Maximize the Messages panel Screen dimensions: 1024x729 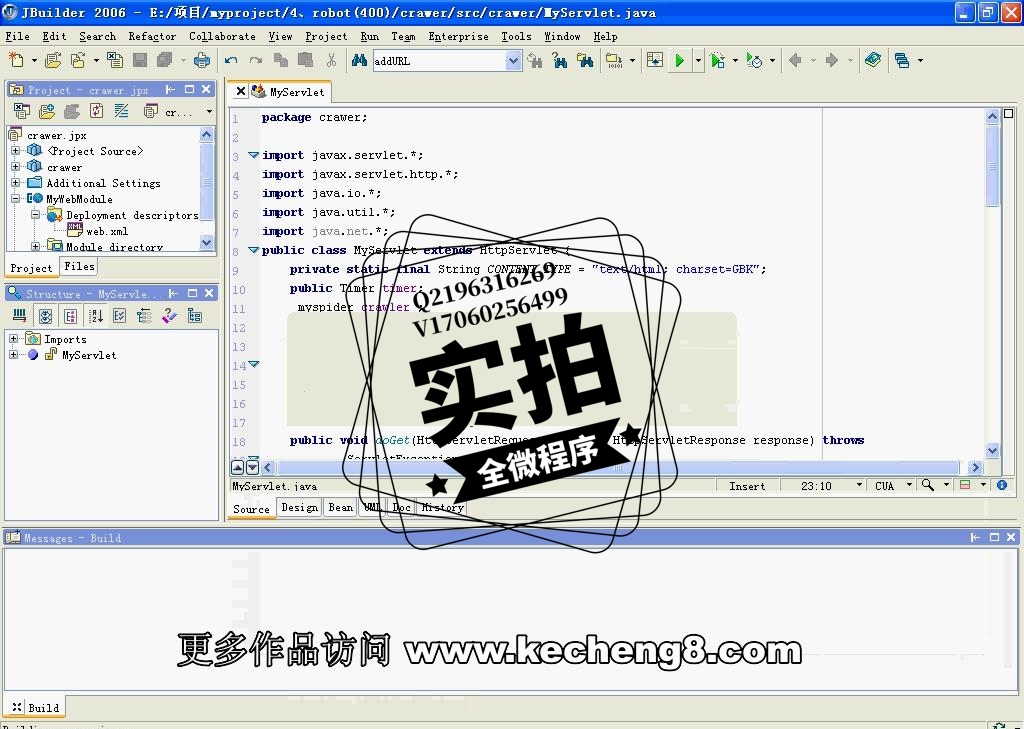pos(994,537)
